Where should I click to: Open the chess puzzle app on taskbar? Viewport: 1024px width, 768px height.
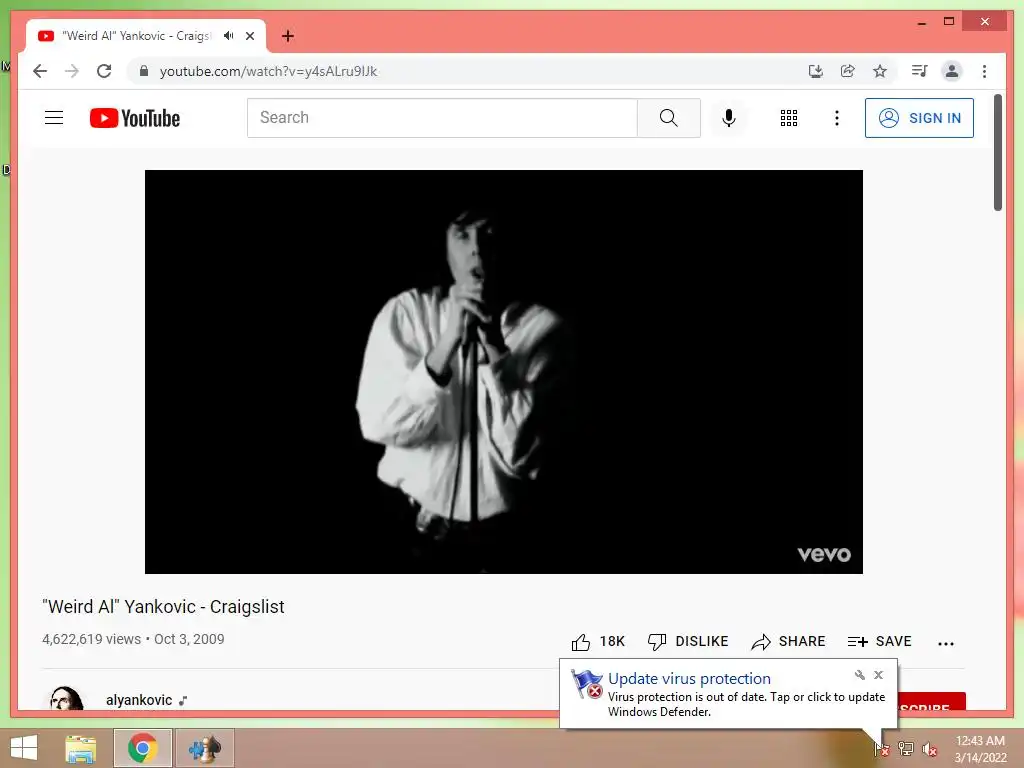204,748
